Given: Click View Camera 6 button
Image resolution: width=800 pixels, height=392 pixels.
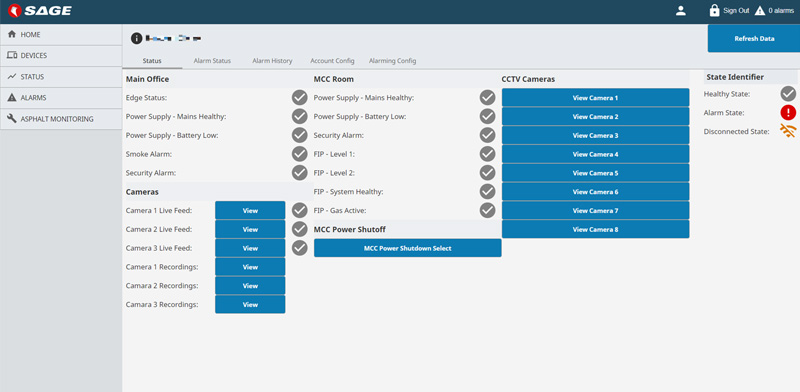Looking at the screenshot, I should pos(595,192).
